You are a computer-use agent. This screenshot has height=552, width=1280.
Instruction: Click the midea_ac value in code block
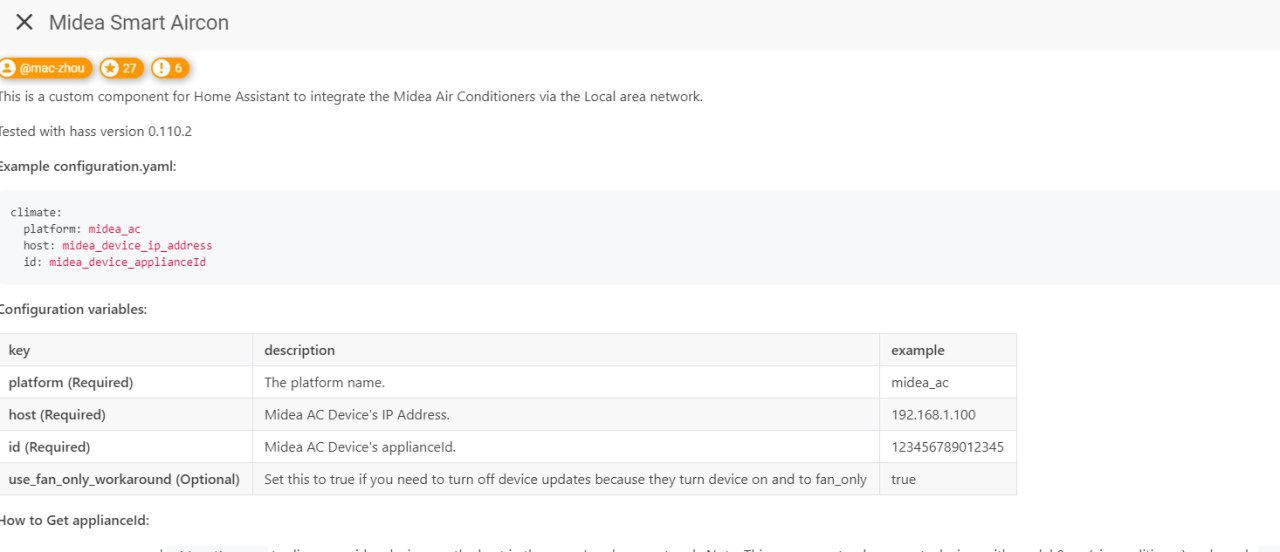(x=114, y=229)
